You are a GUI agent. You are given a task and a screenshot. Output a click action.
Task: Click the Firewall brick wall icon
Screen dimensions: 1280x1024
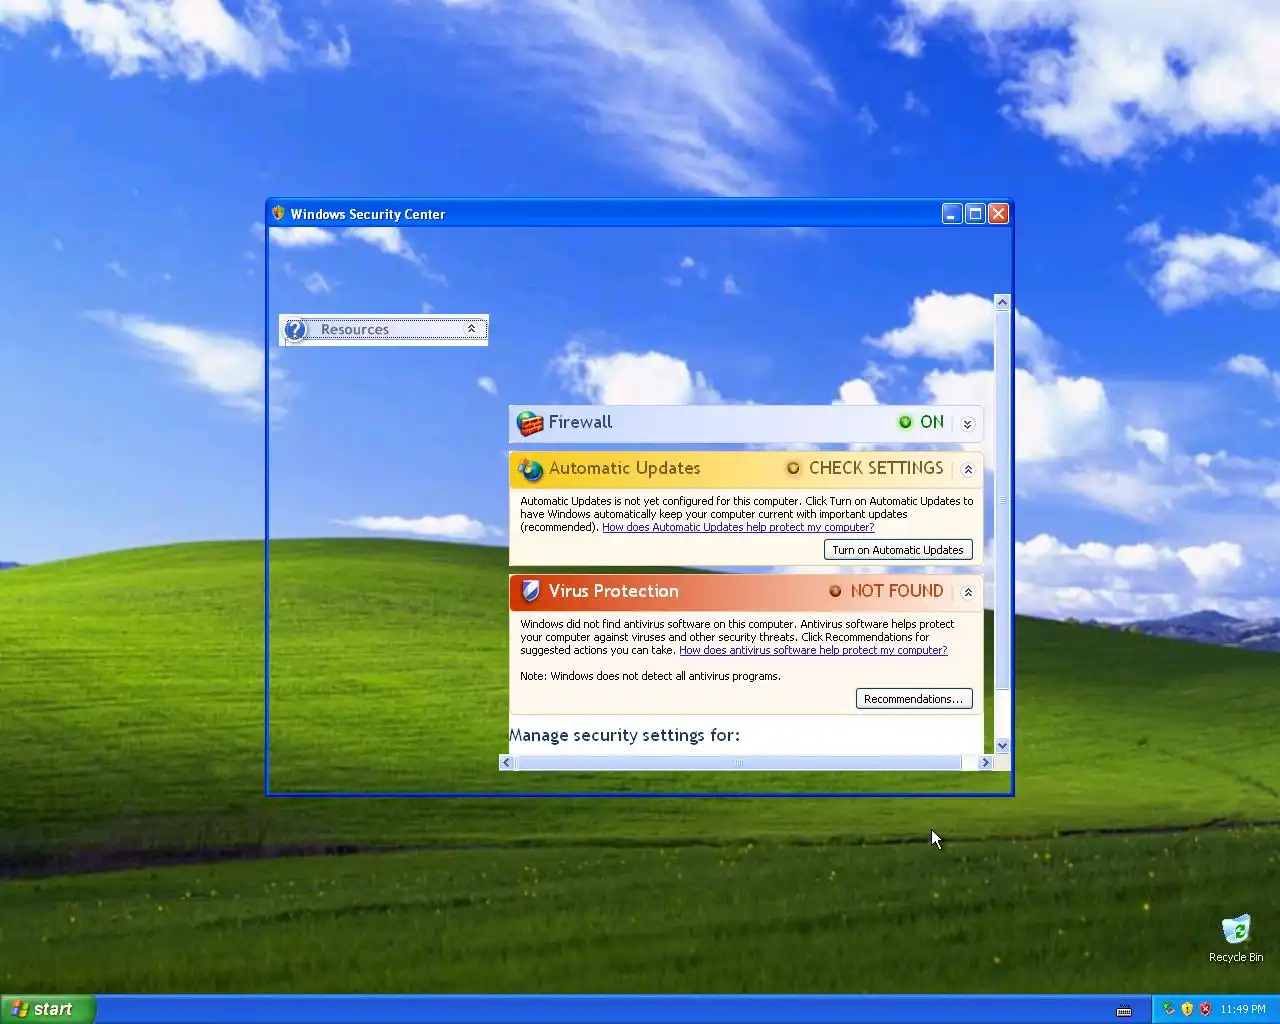530,423
